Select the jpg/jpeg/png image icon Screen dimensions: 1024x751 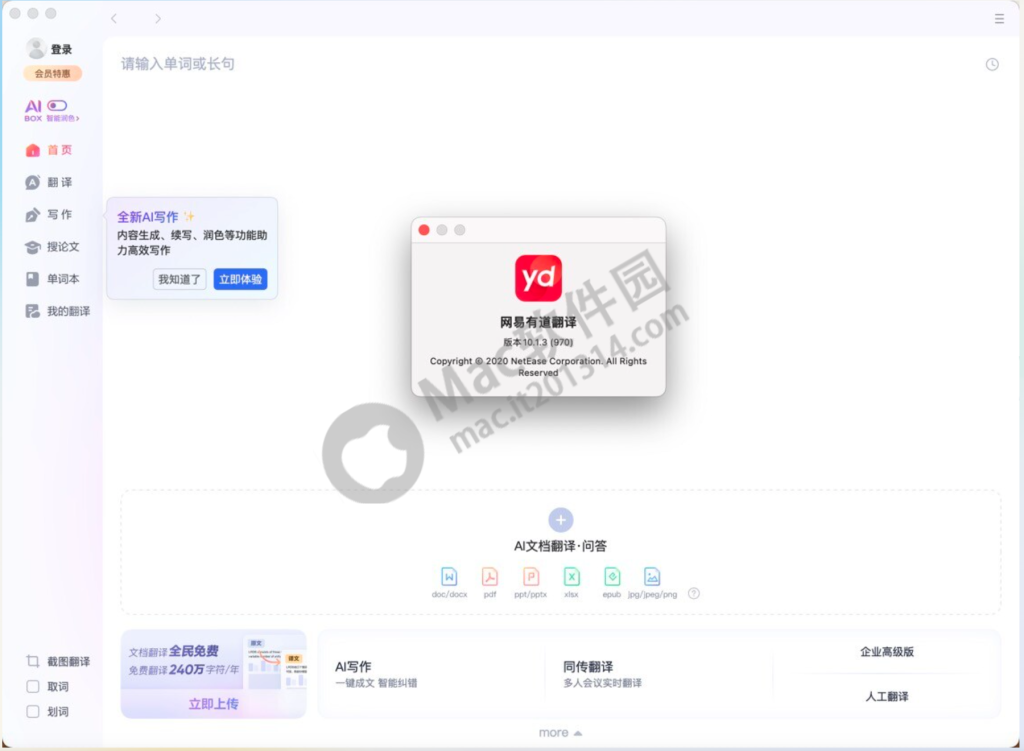[x=652, y=577]
